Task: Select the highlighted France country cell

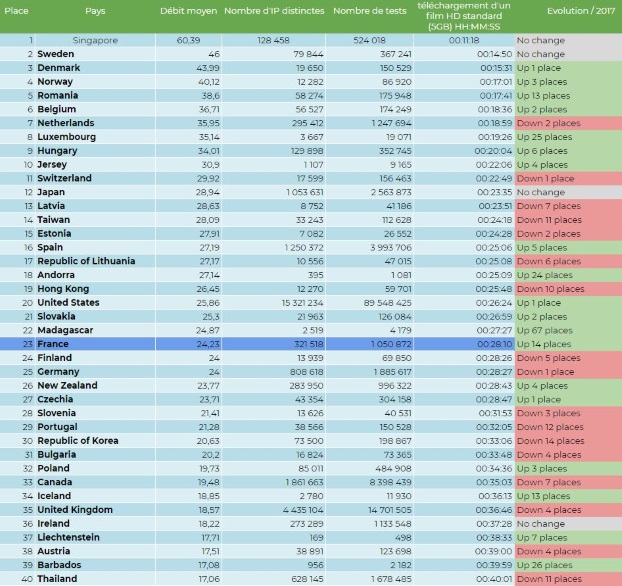Action: coord(57,343)
